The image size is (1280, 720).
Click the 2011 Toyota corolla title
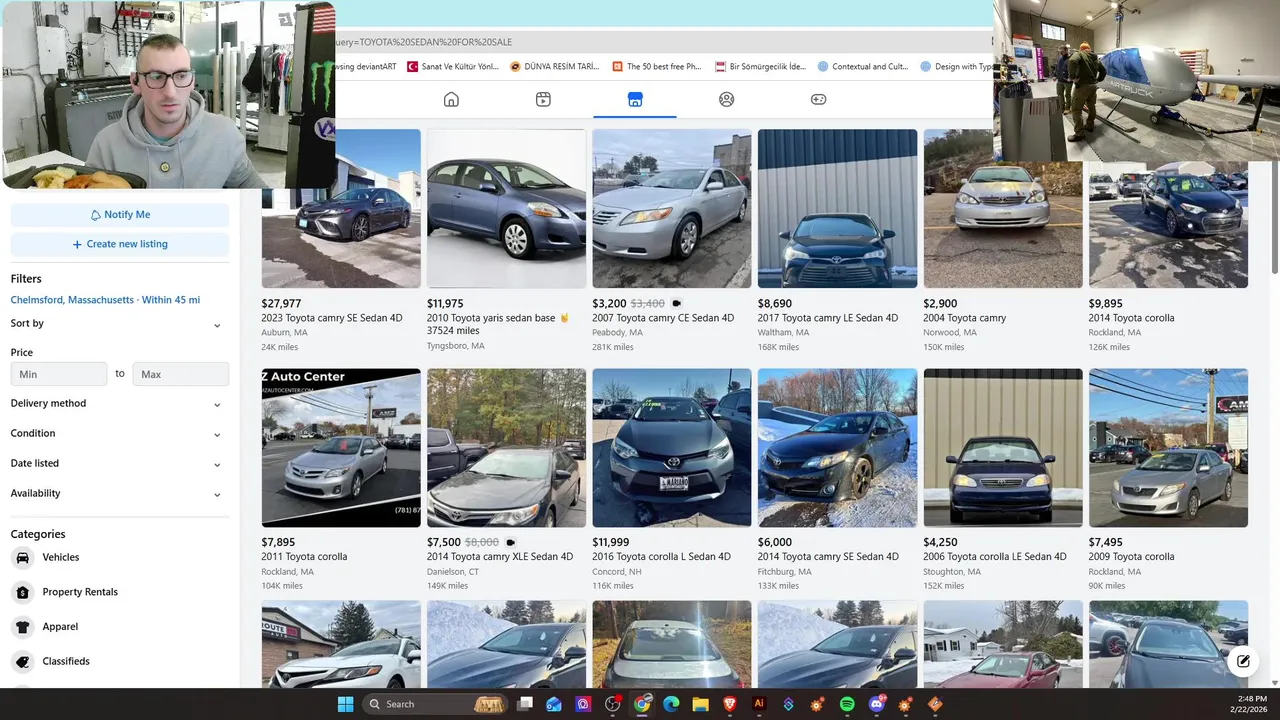pyautogui.click(x=304, y=557)
